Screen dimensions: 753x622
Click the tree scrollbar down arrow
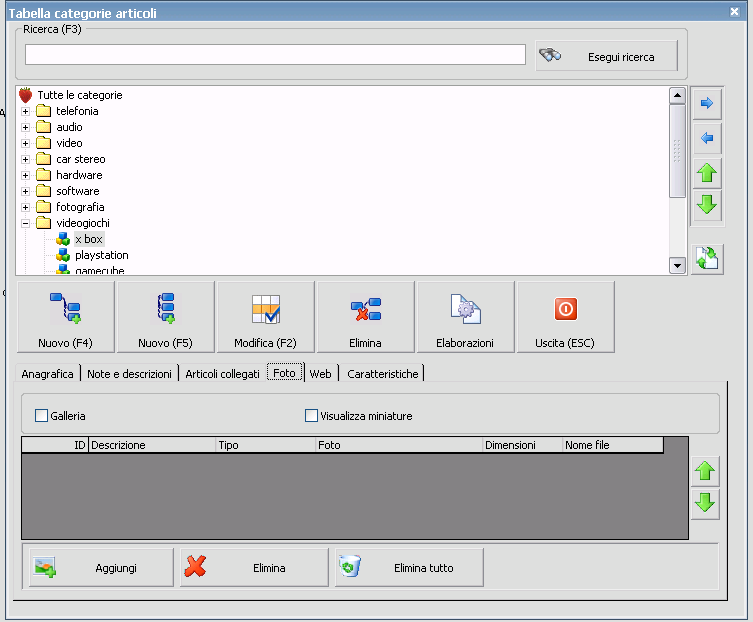(677, 265)
